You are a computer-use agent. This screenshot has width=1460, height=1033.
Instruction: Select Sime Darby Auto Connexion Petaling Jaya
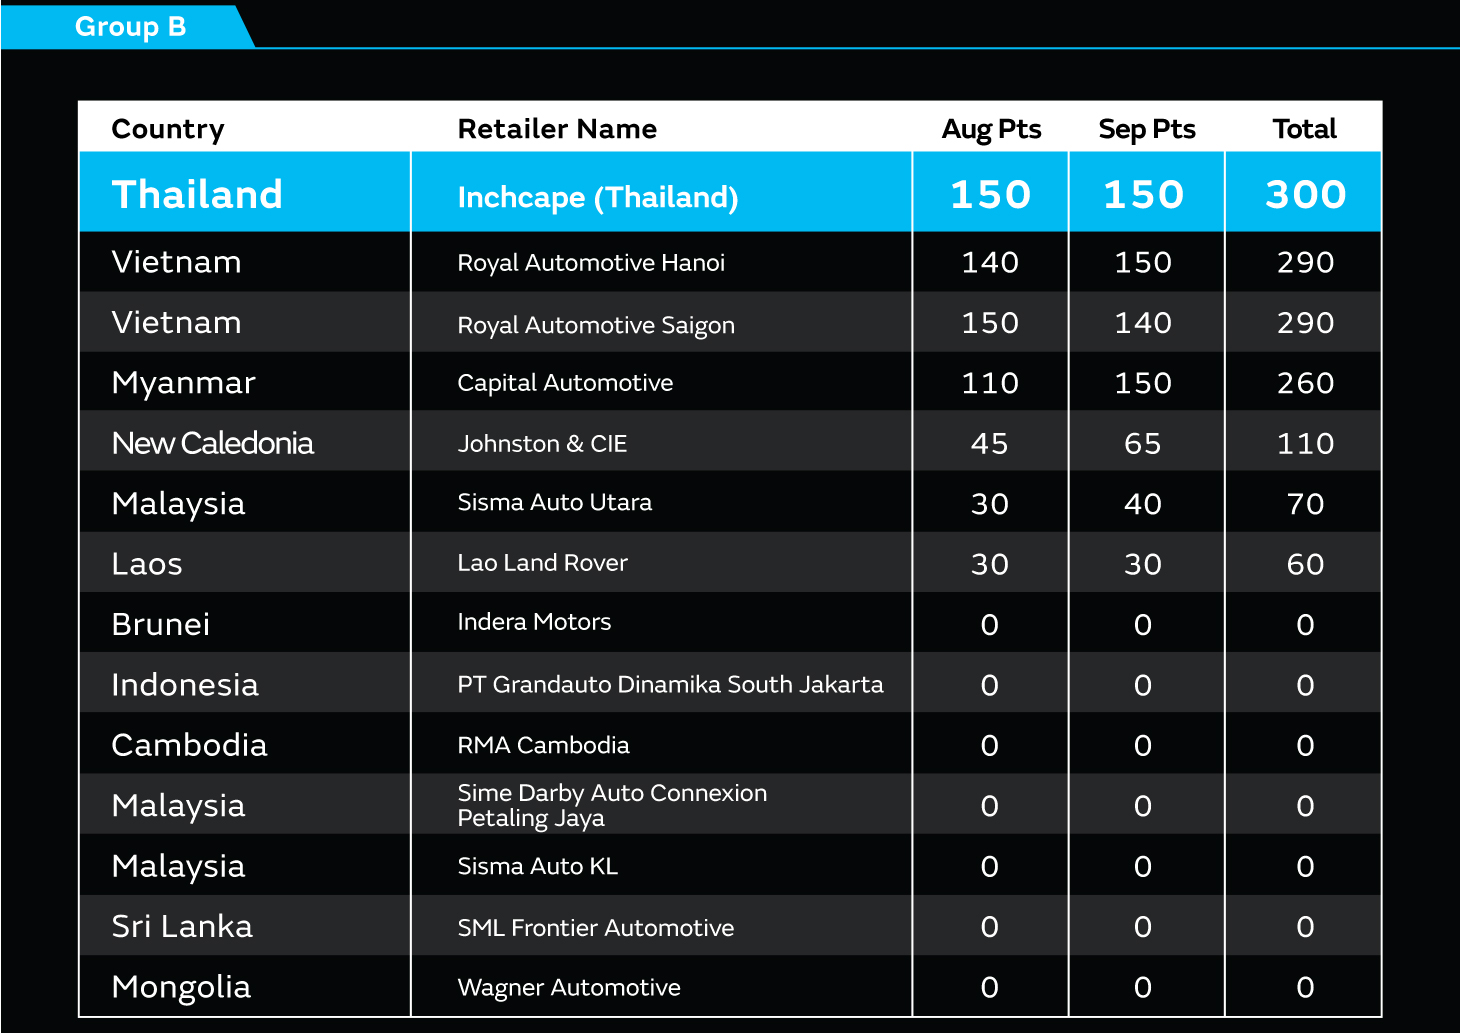pos(611,805)
